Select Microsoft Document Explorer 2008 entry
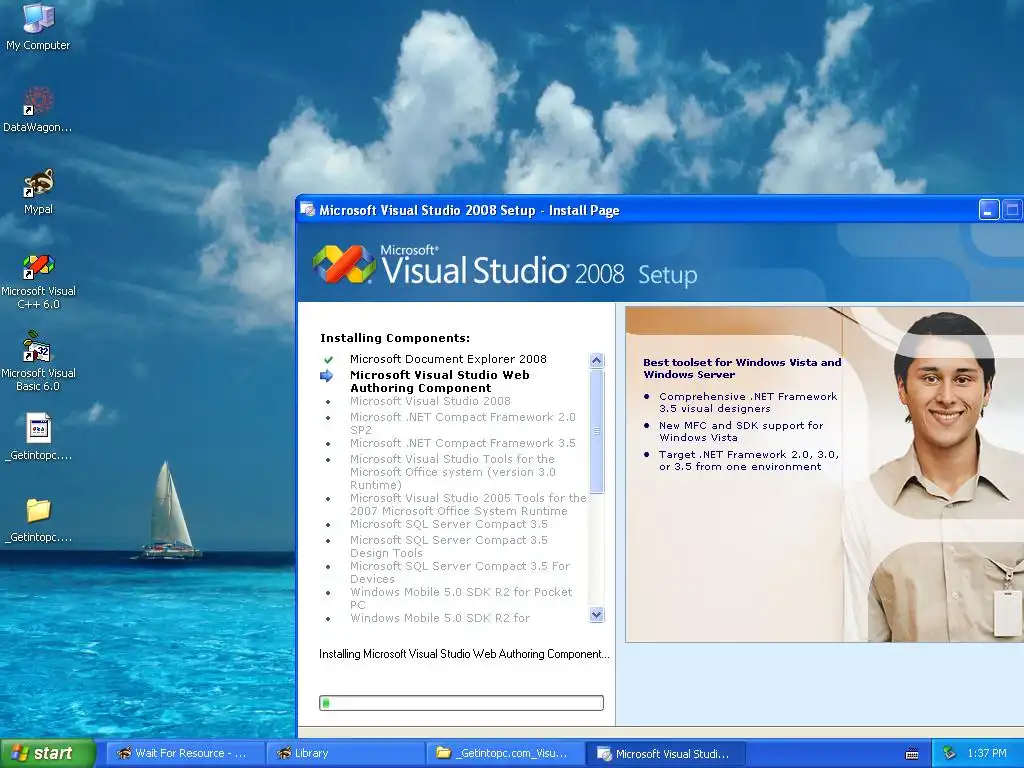The image size is (1024, 768). click(448, 359)
